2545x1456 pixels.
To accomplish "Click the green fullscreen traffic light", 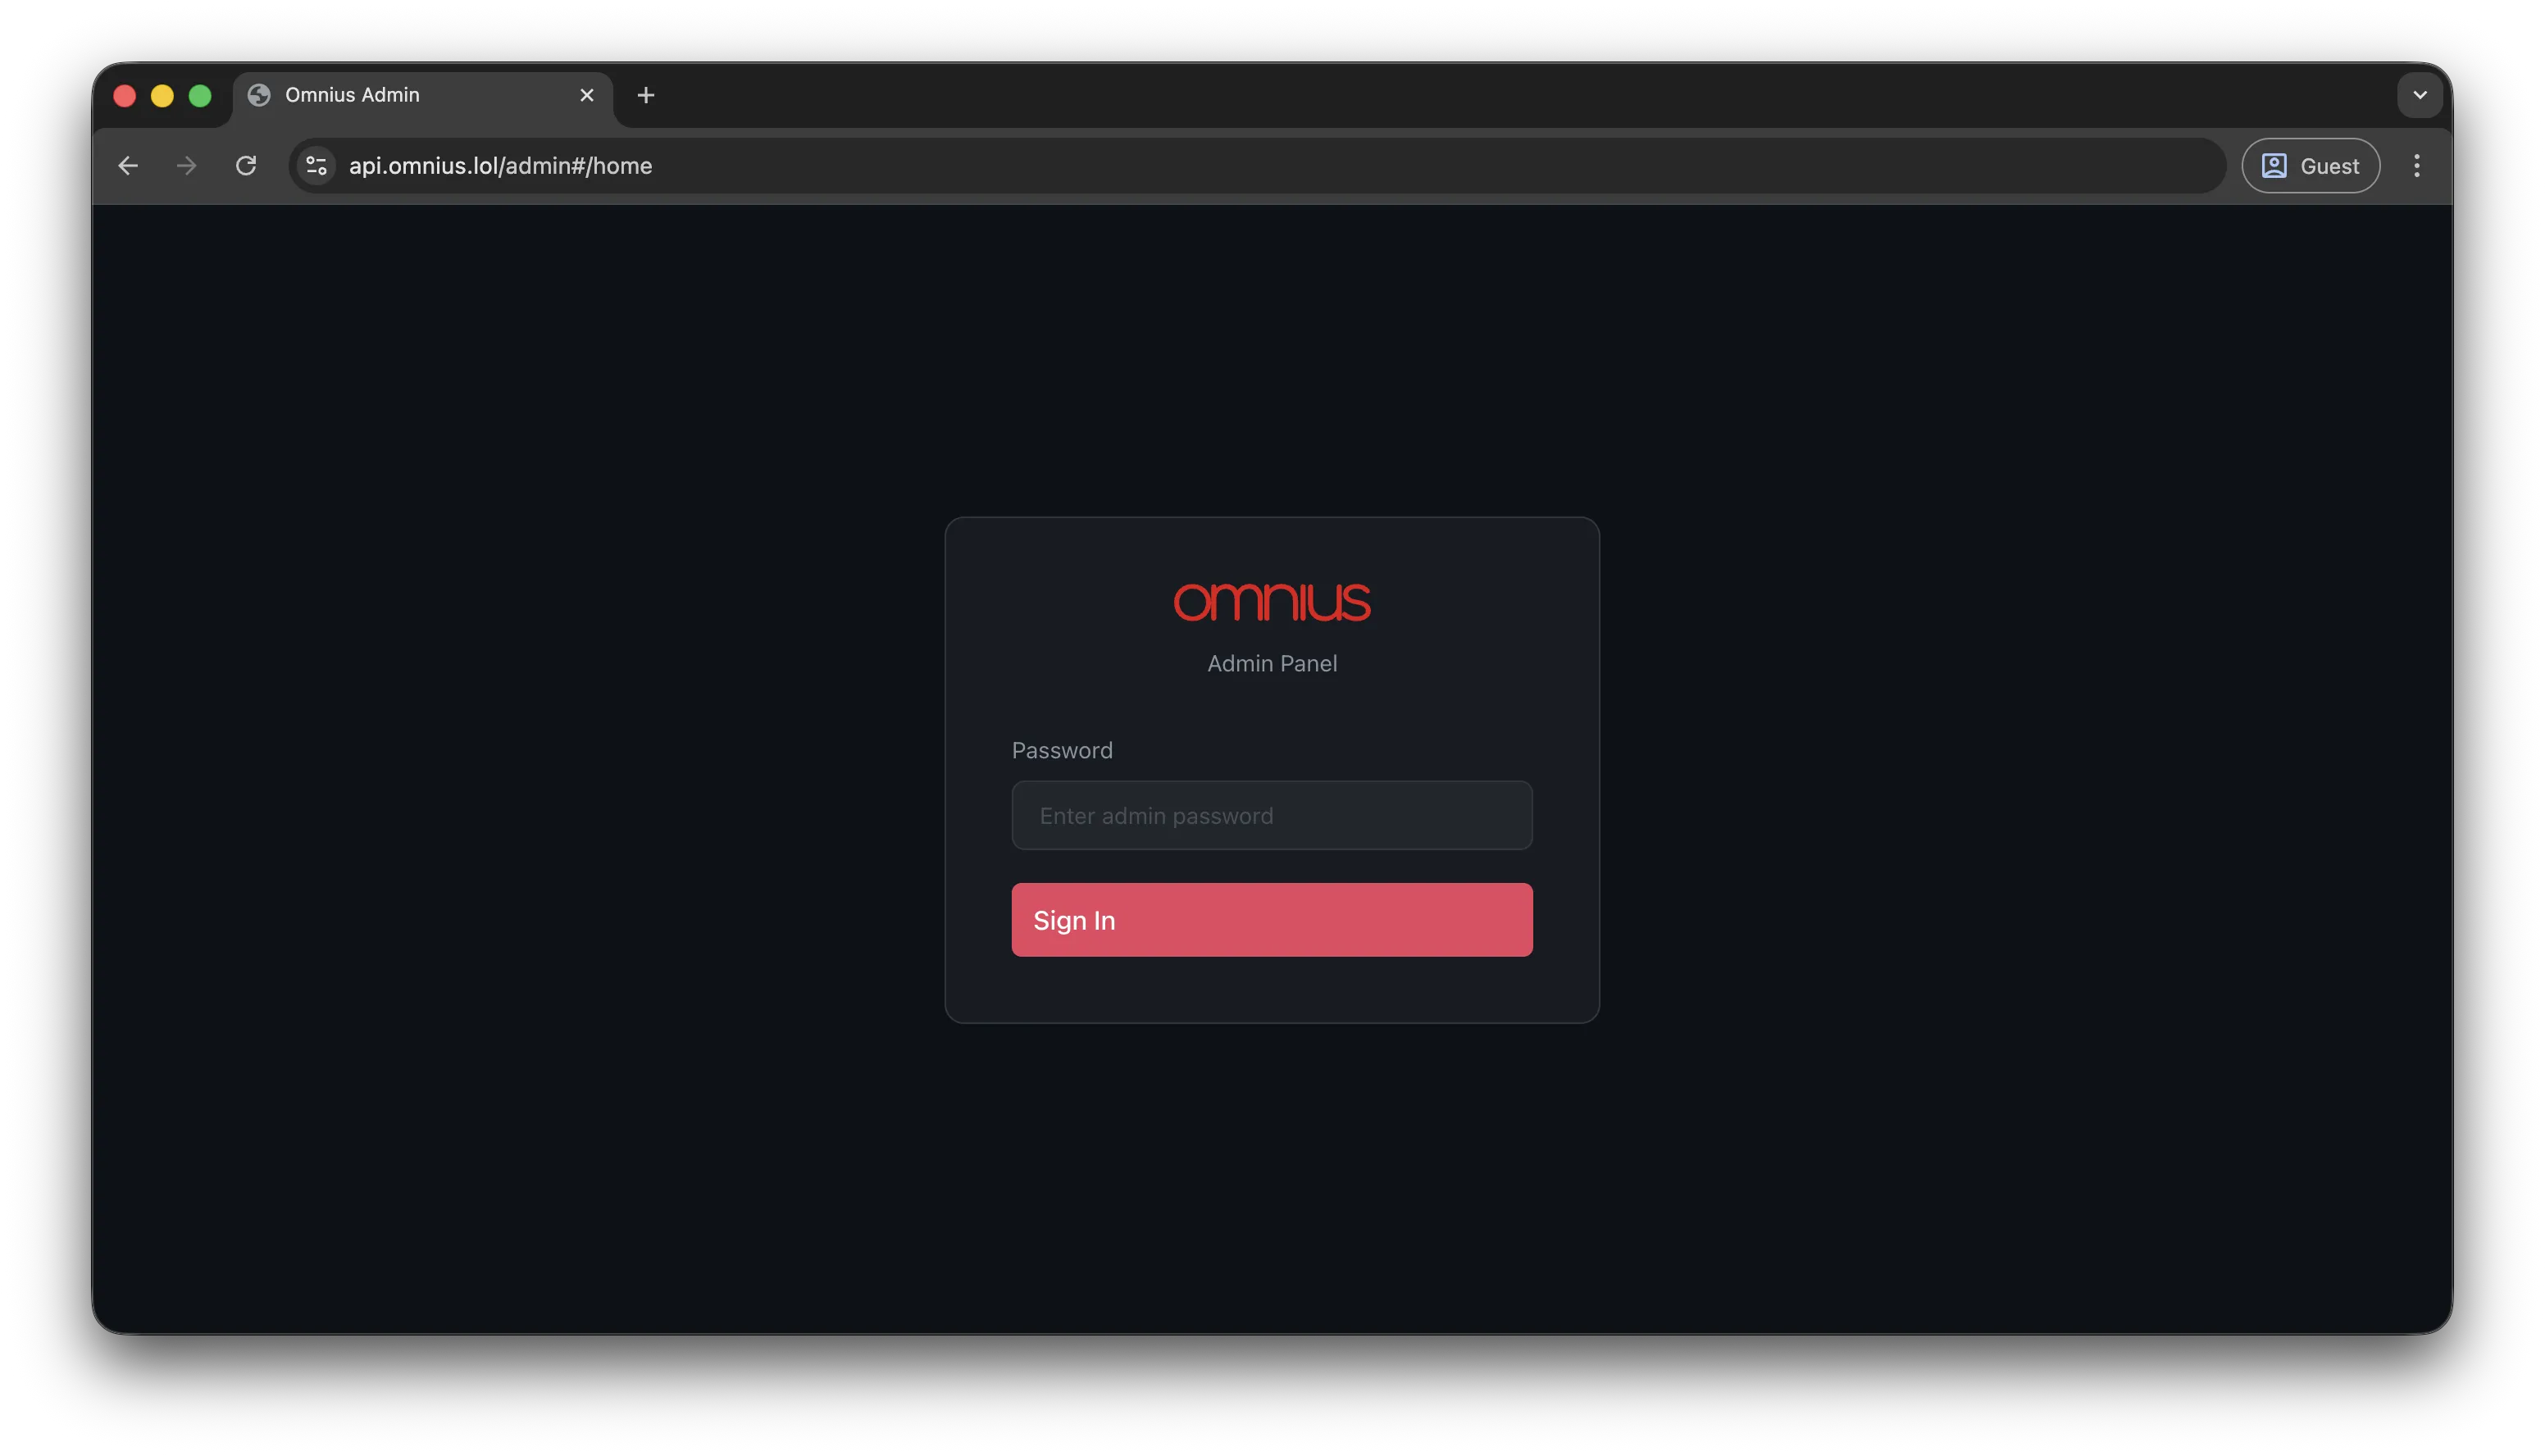I will click(x=200, y=95).
